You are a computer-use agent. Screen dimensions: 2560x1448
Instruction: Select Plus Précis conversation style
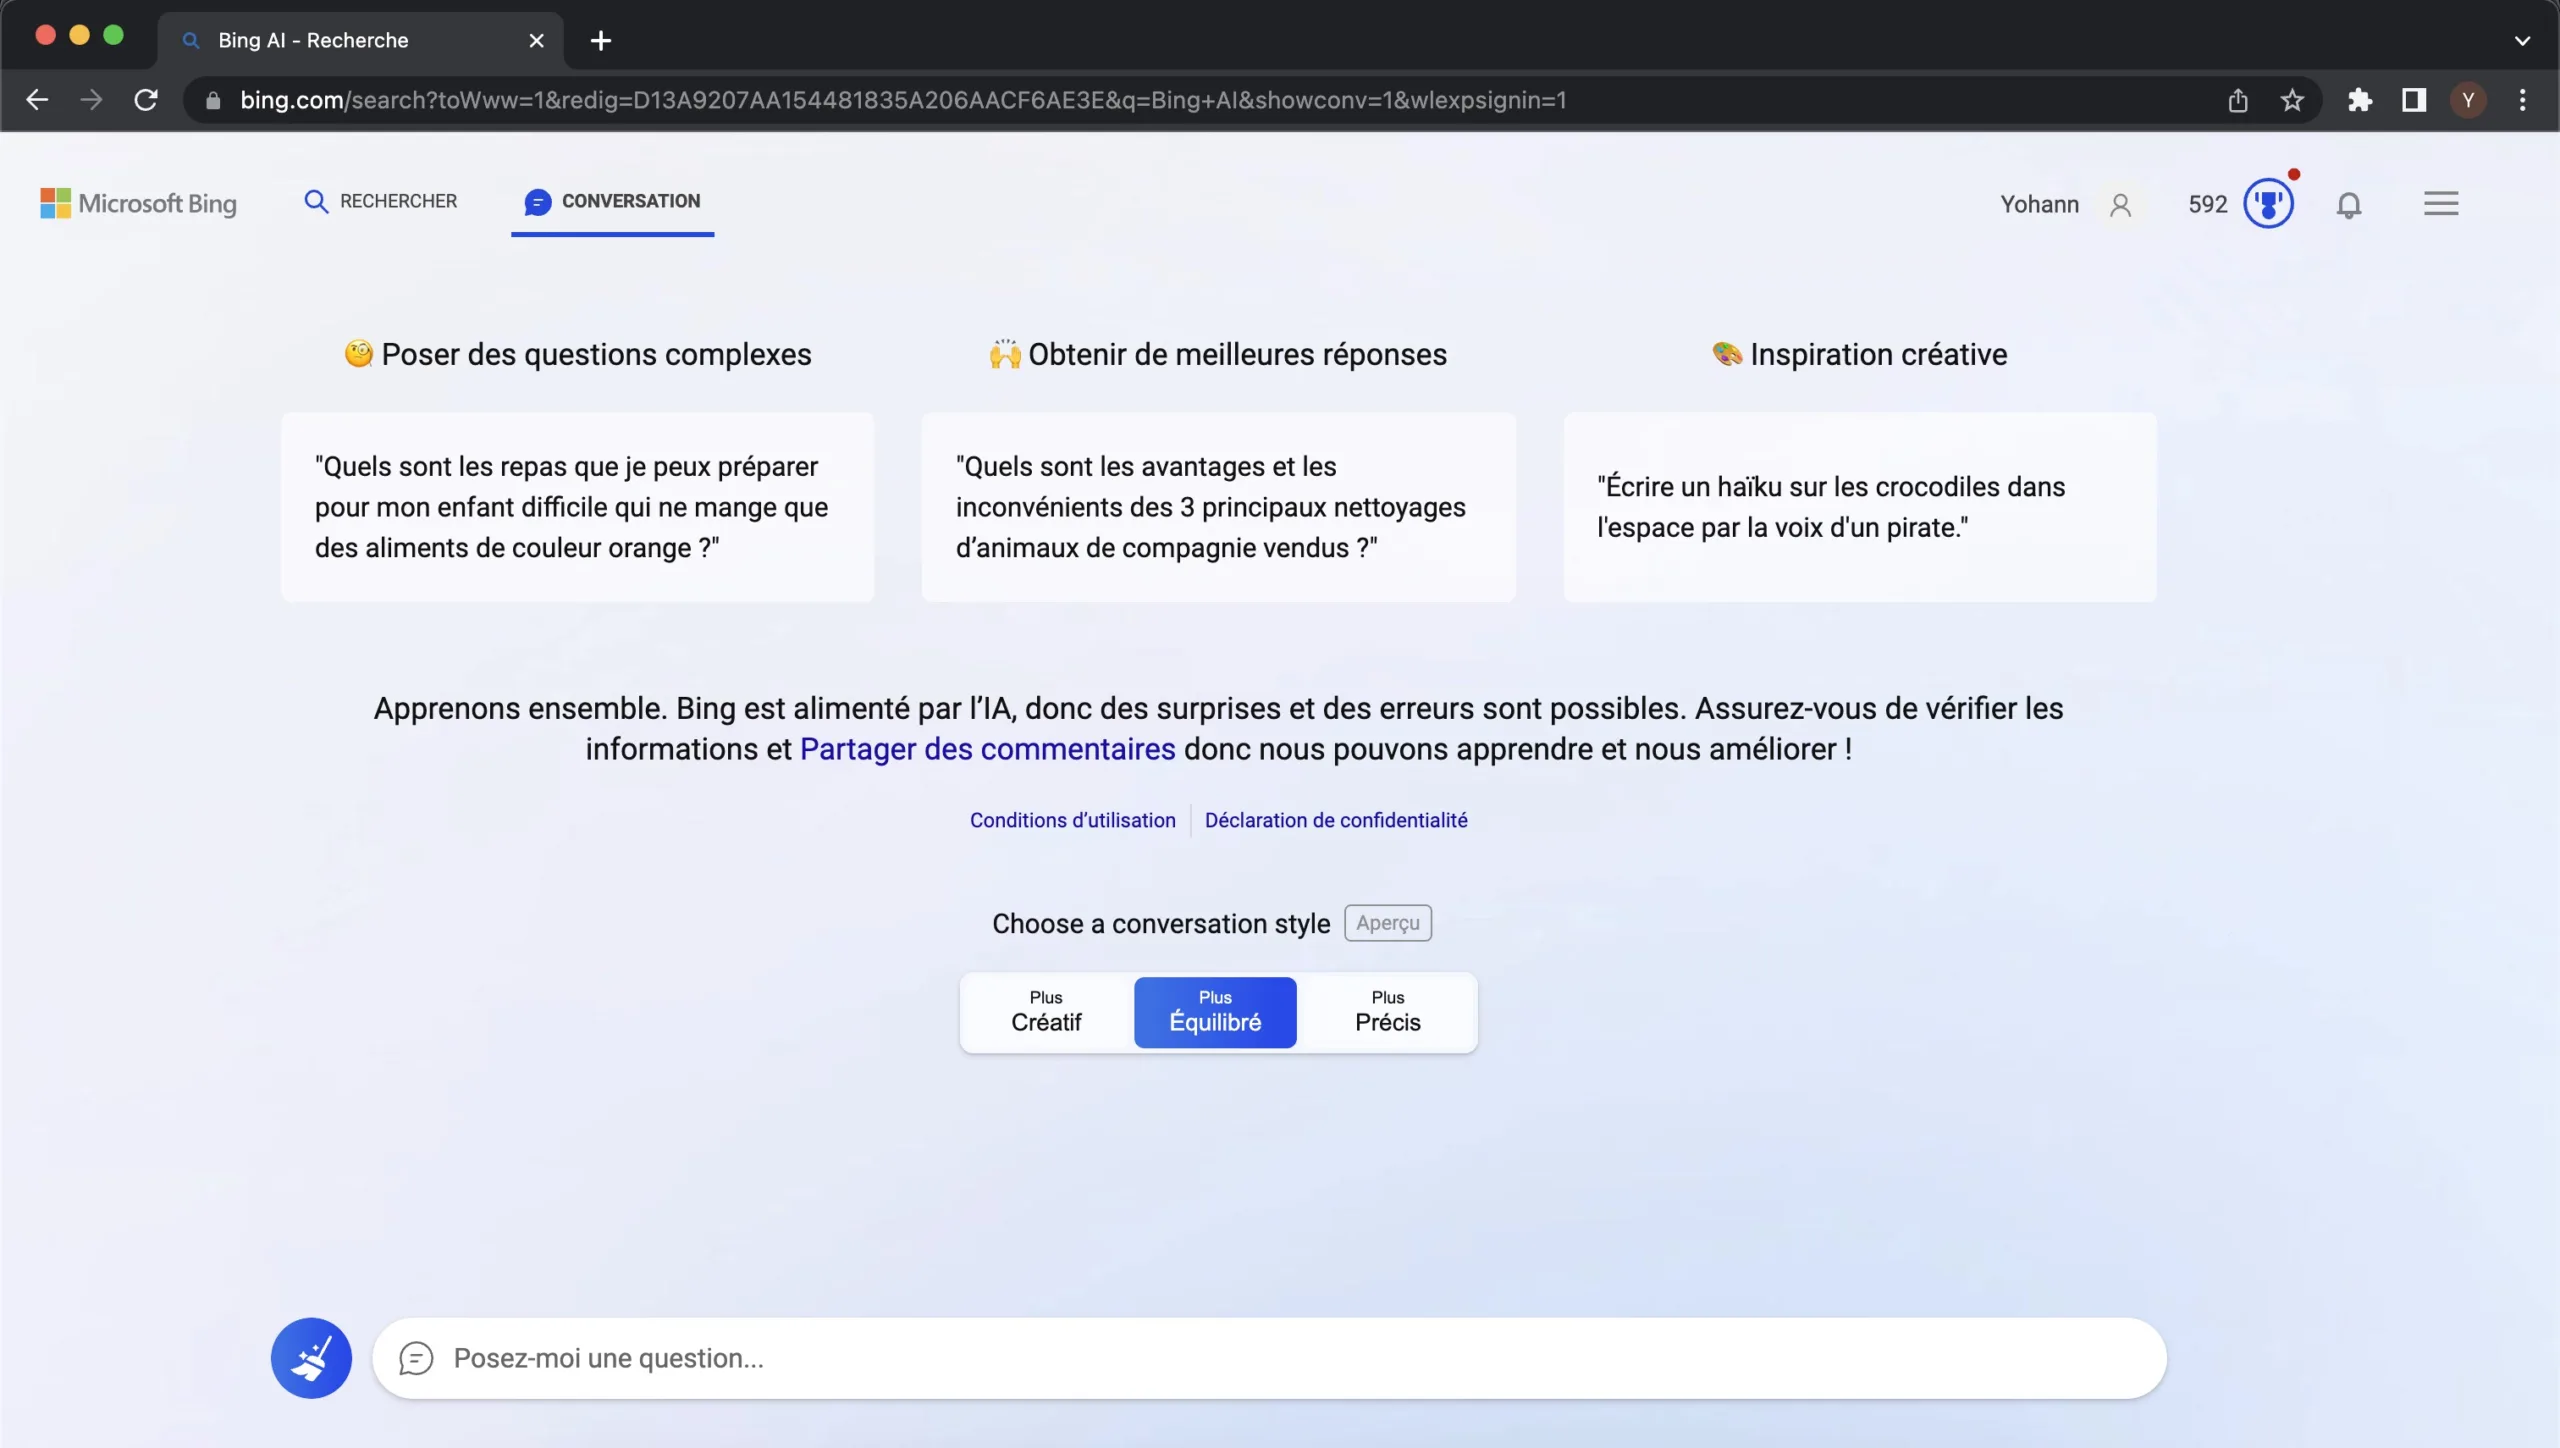coord(1389,1012)
